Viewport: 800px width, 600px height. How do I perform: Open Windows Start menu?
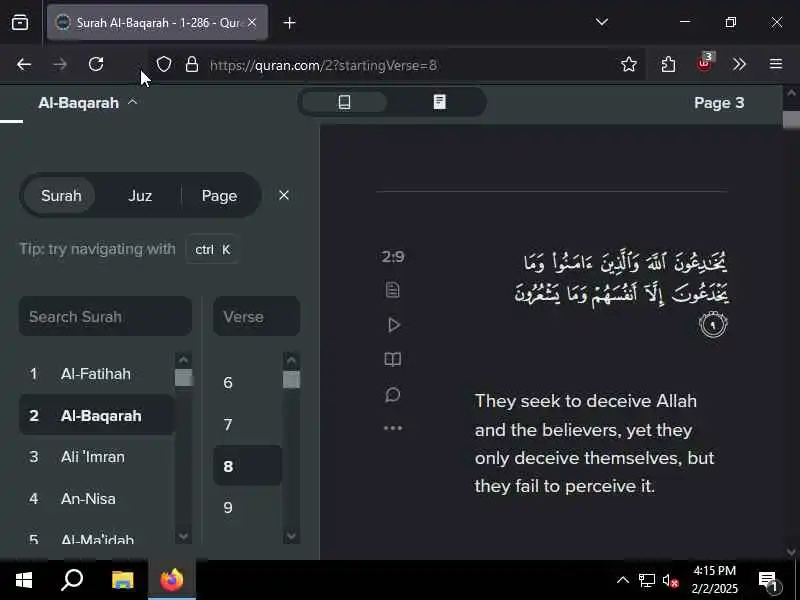click(x=23, y=580)
